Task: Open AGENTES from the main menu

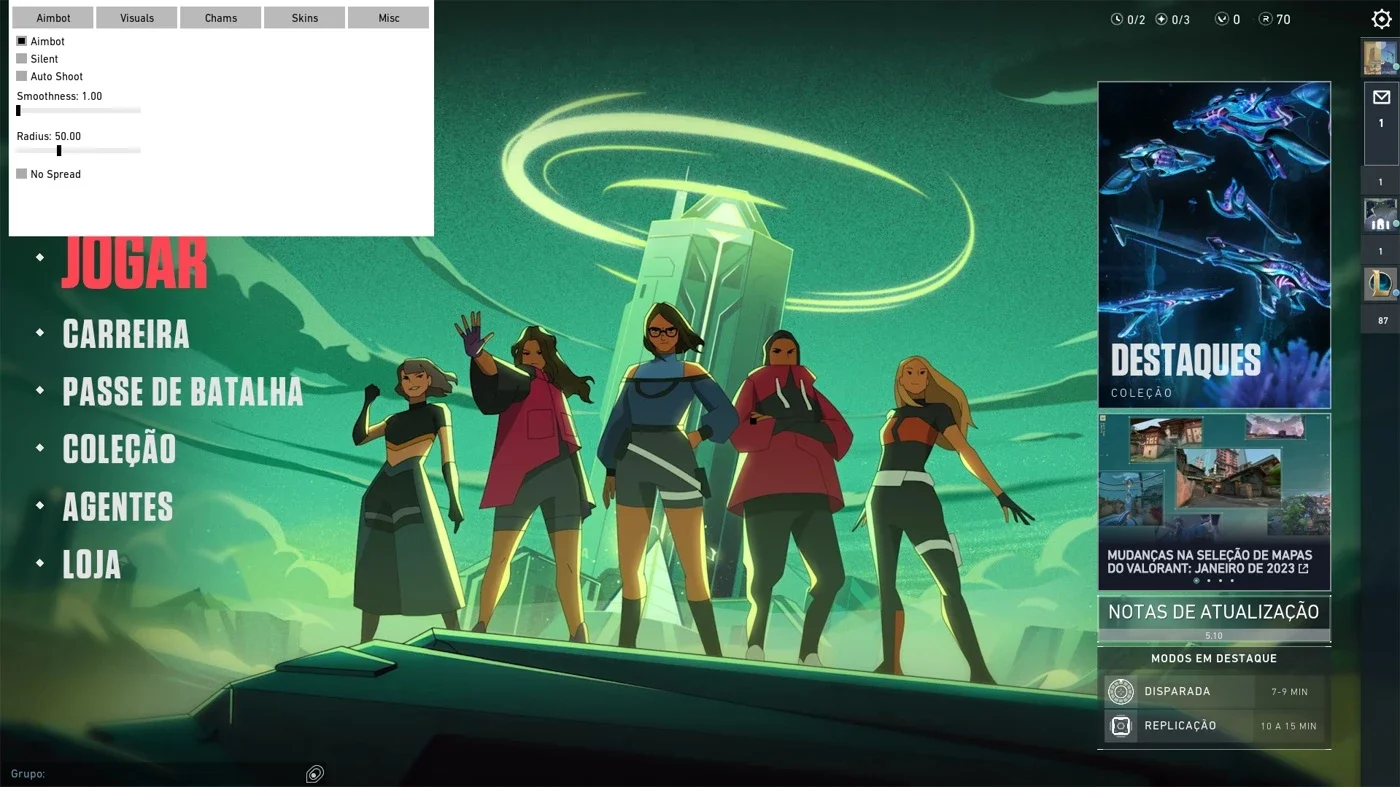Action: tap(118, 507)
